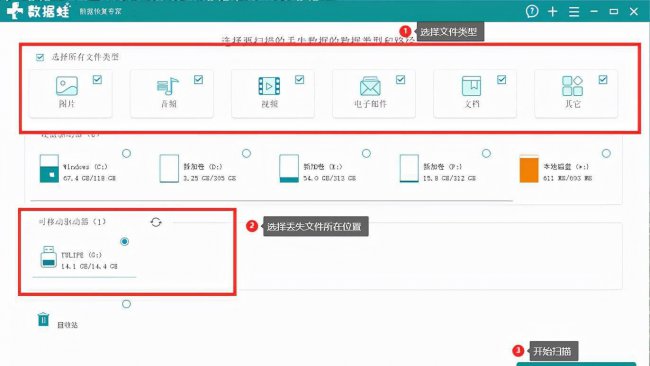Click the 新加卷 (D:) drive icon

[169, 168]
